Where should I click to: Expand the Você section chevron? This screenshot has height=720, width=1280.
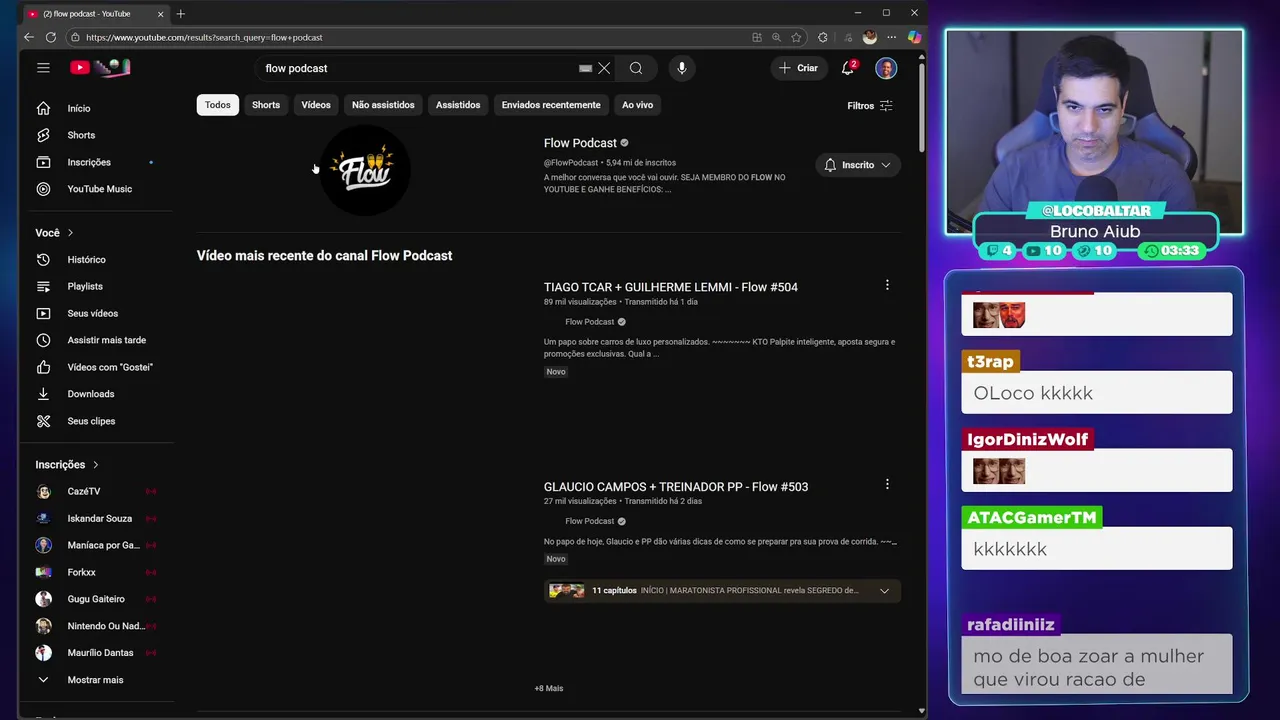click(x=70, y=233)
